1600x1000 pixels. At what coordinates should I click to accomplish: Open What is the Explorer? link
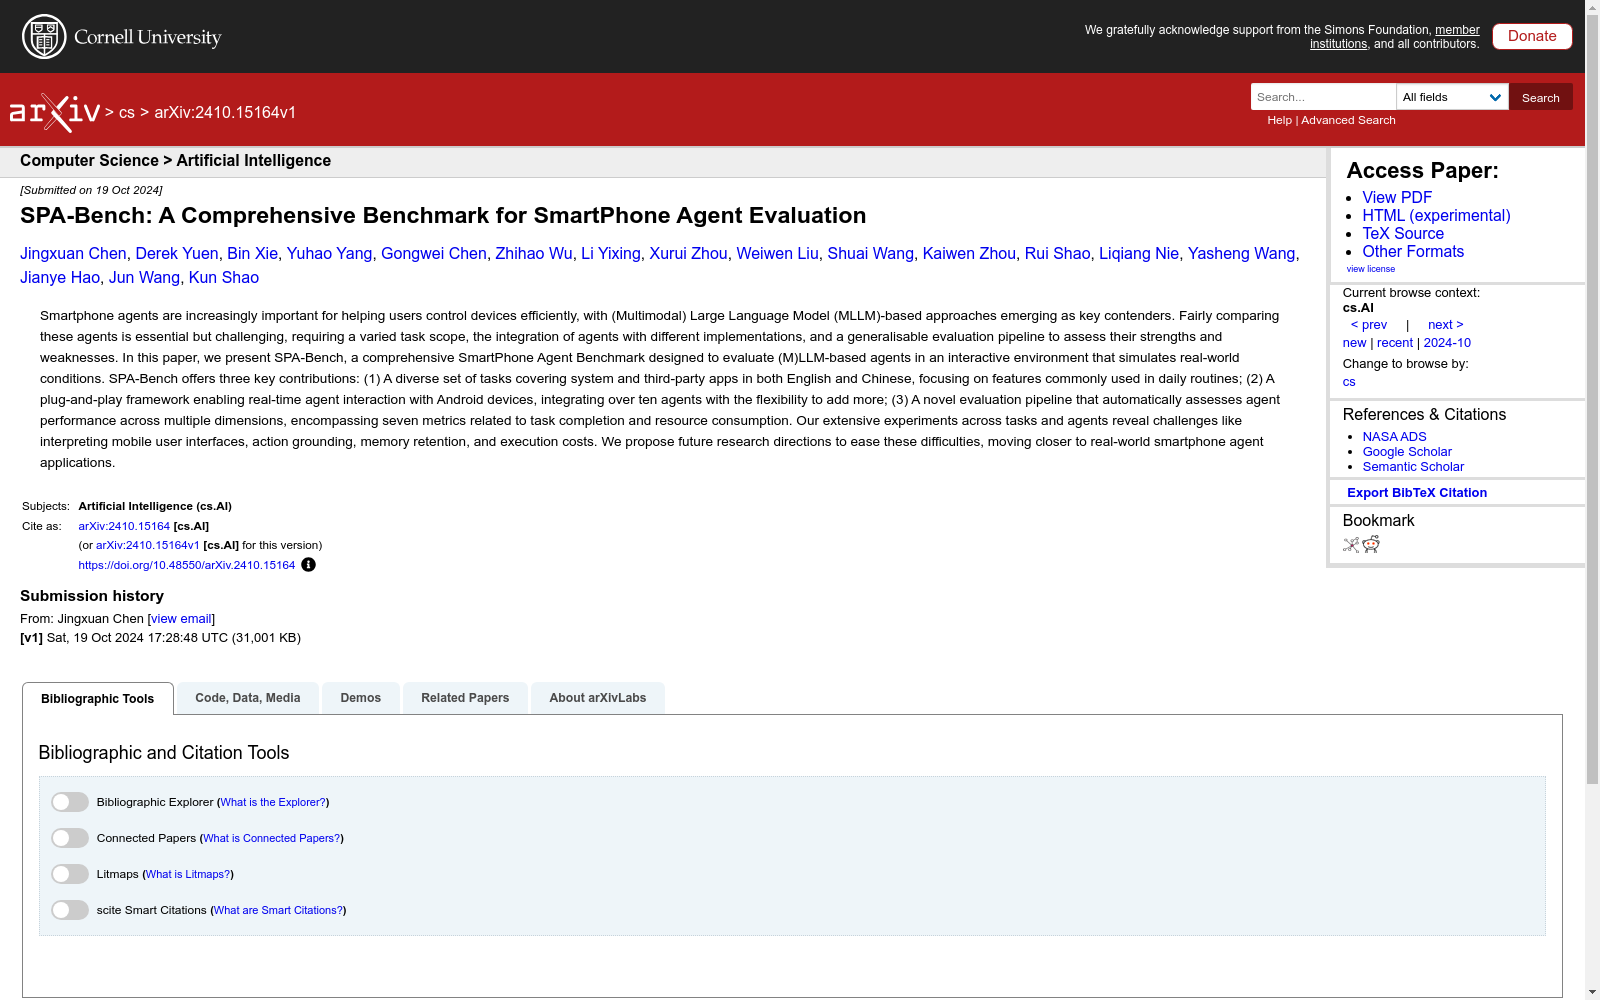point(273,802)
